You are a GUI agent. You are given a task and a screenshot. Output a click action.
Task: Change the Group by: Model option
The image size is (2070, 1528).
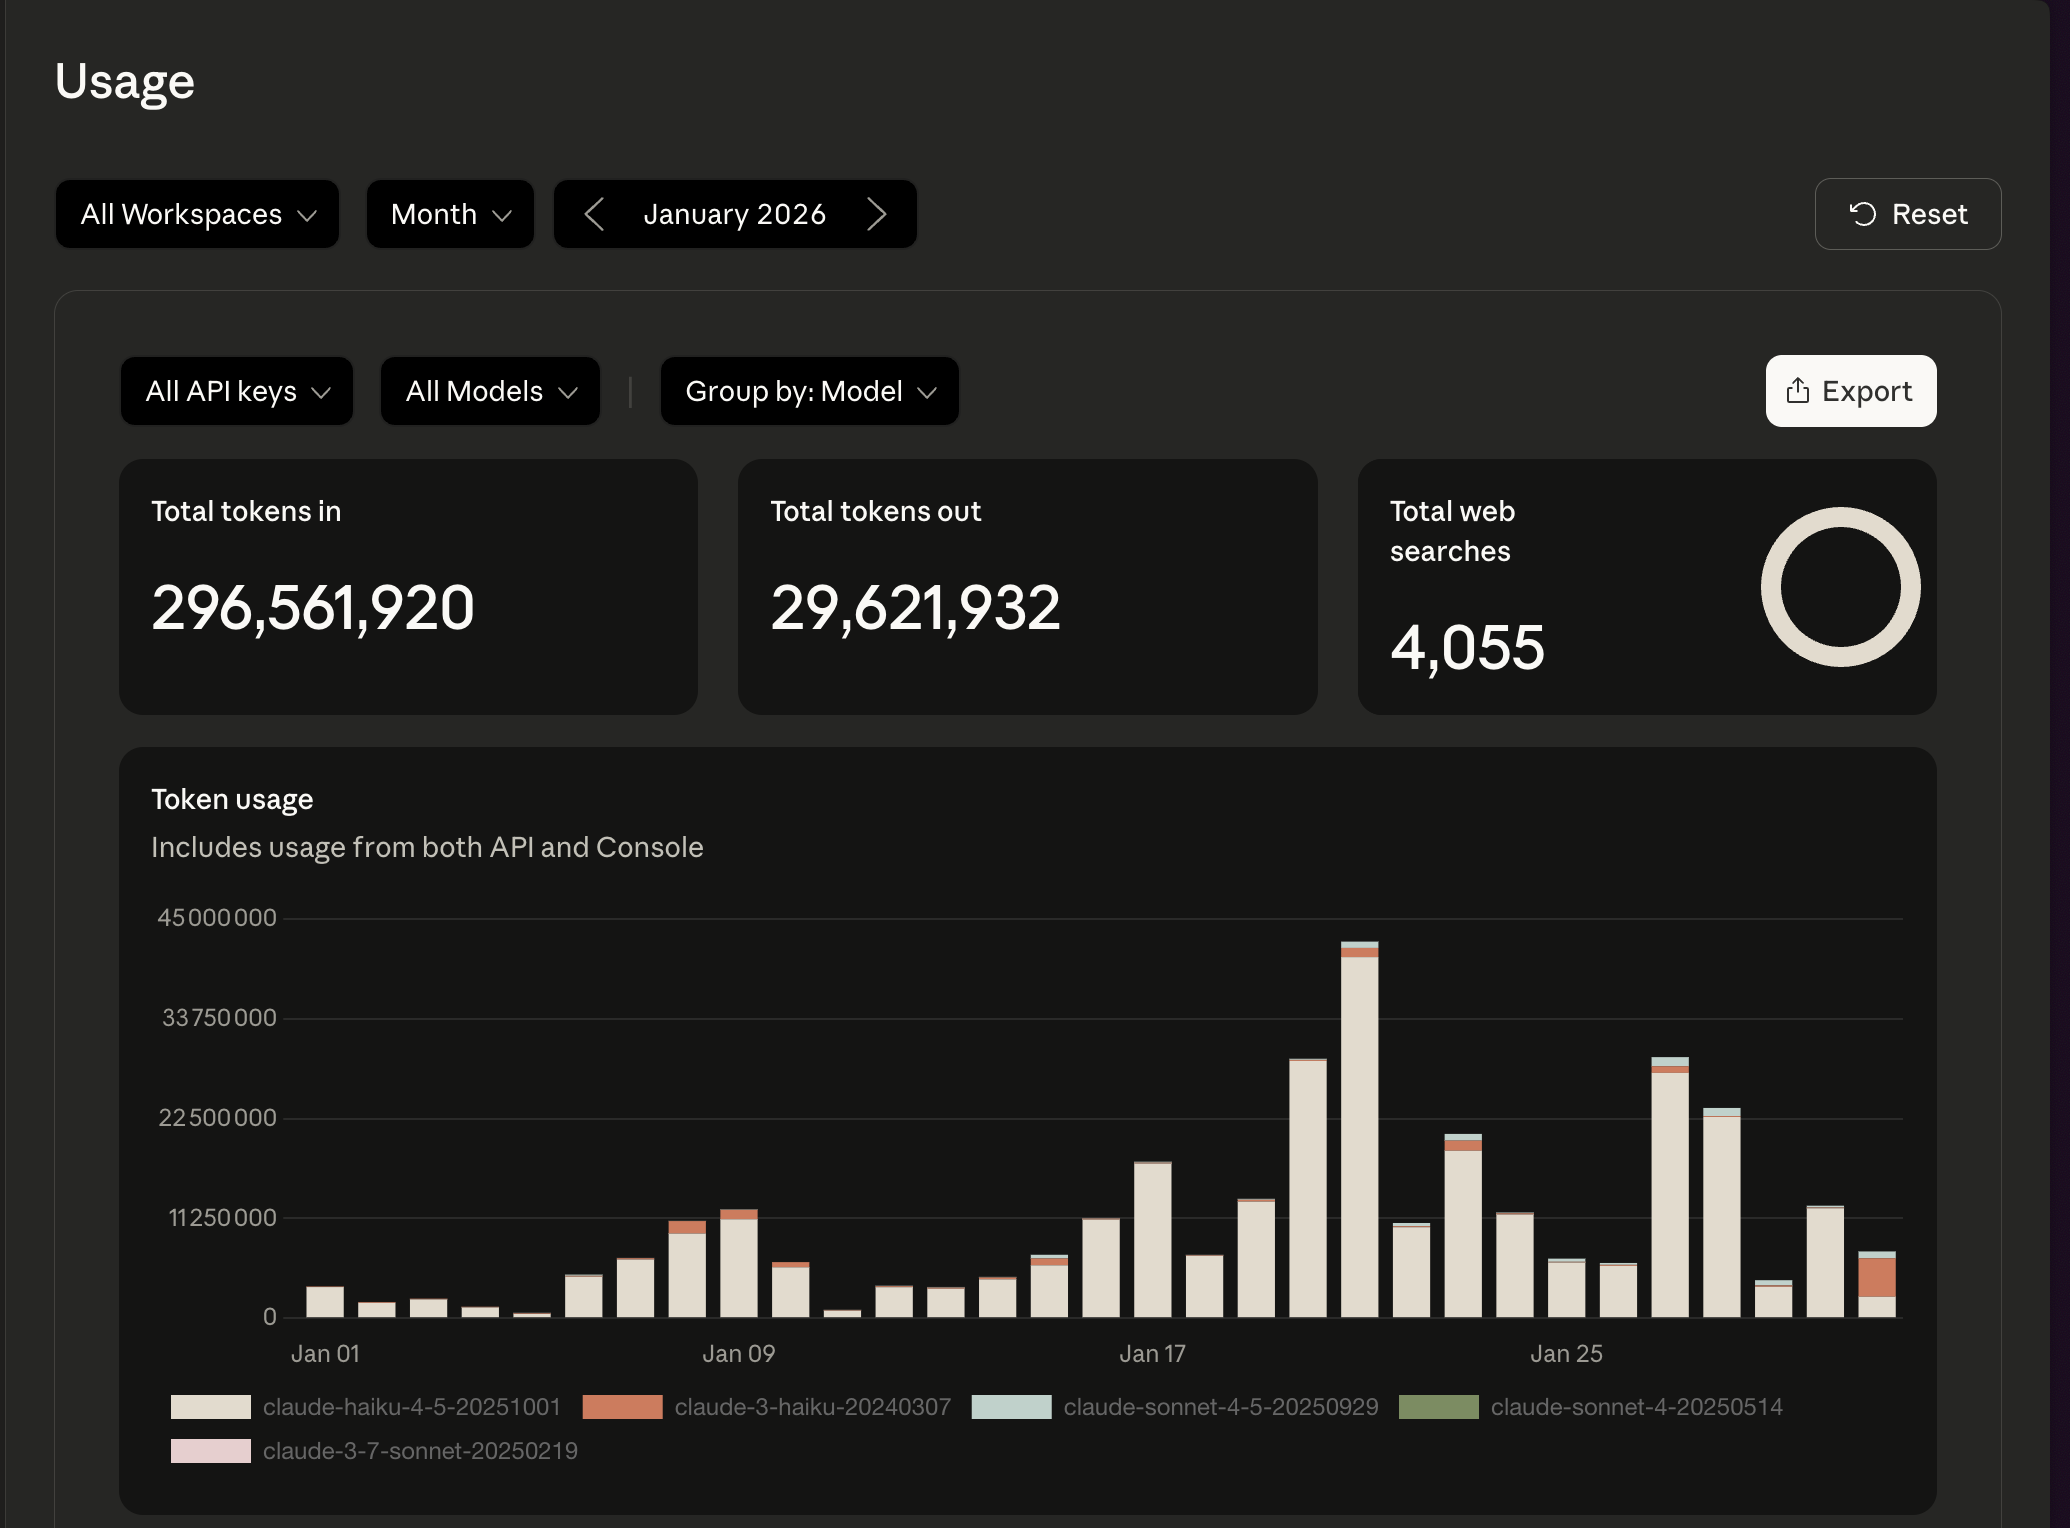pos(809,391)
